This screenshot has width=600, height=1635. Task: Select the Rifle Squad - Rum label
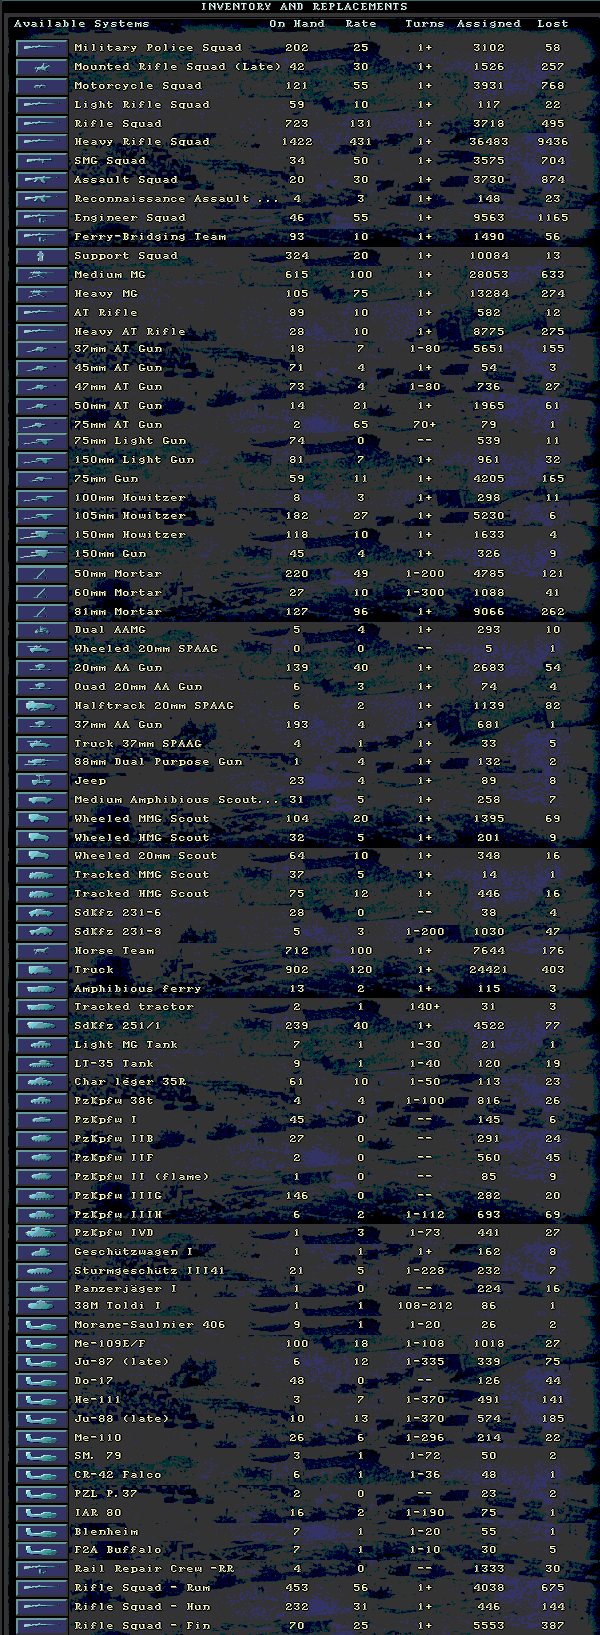coord(142,1588)
